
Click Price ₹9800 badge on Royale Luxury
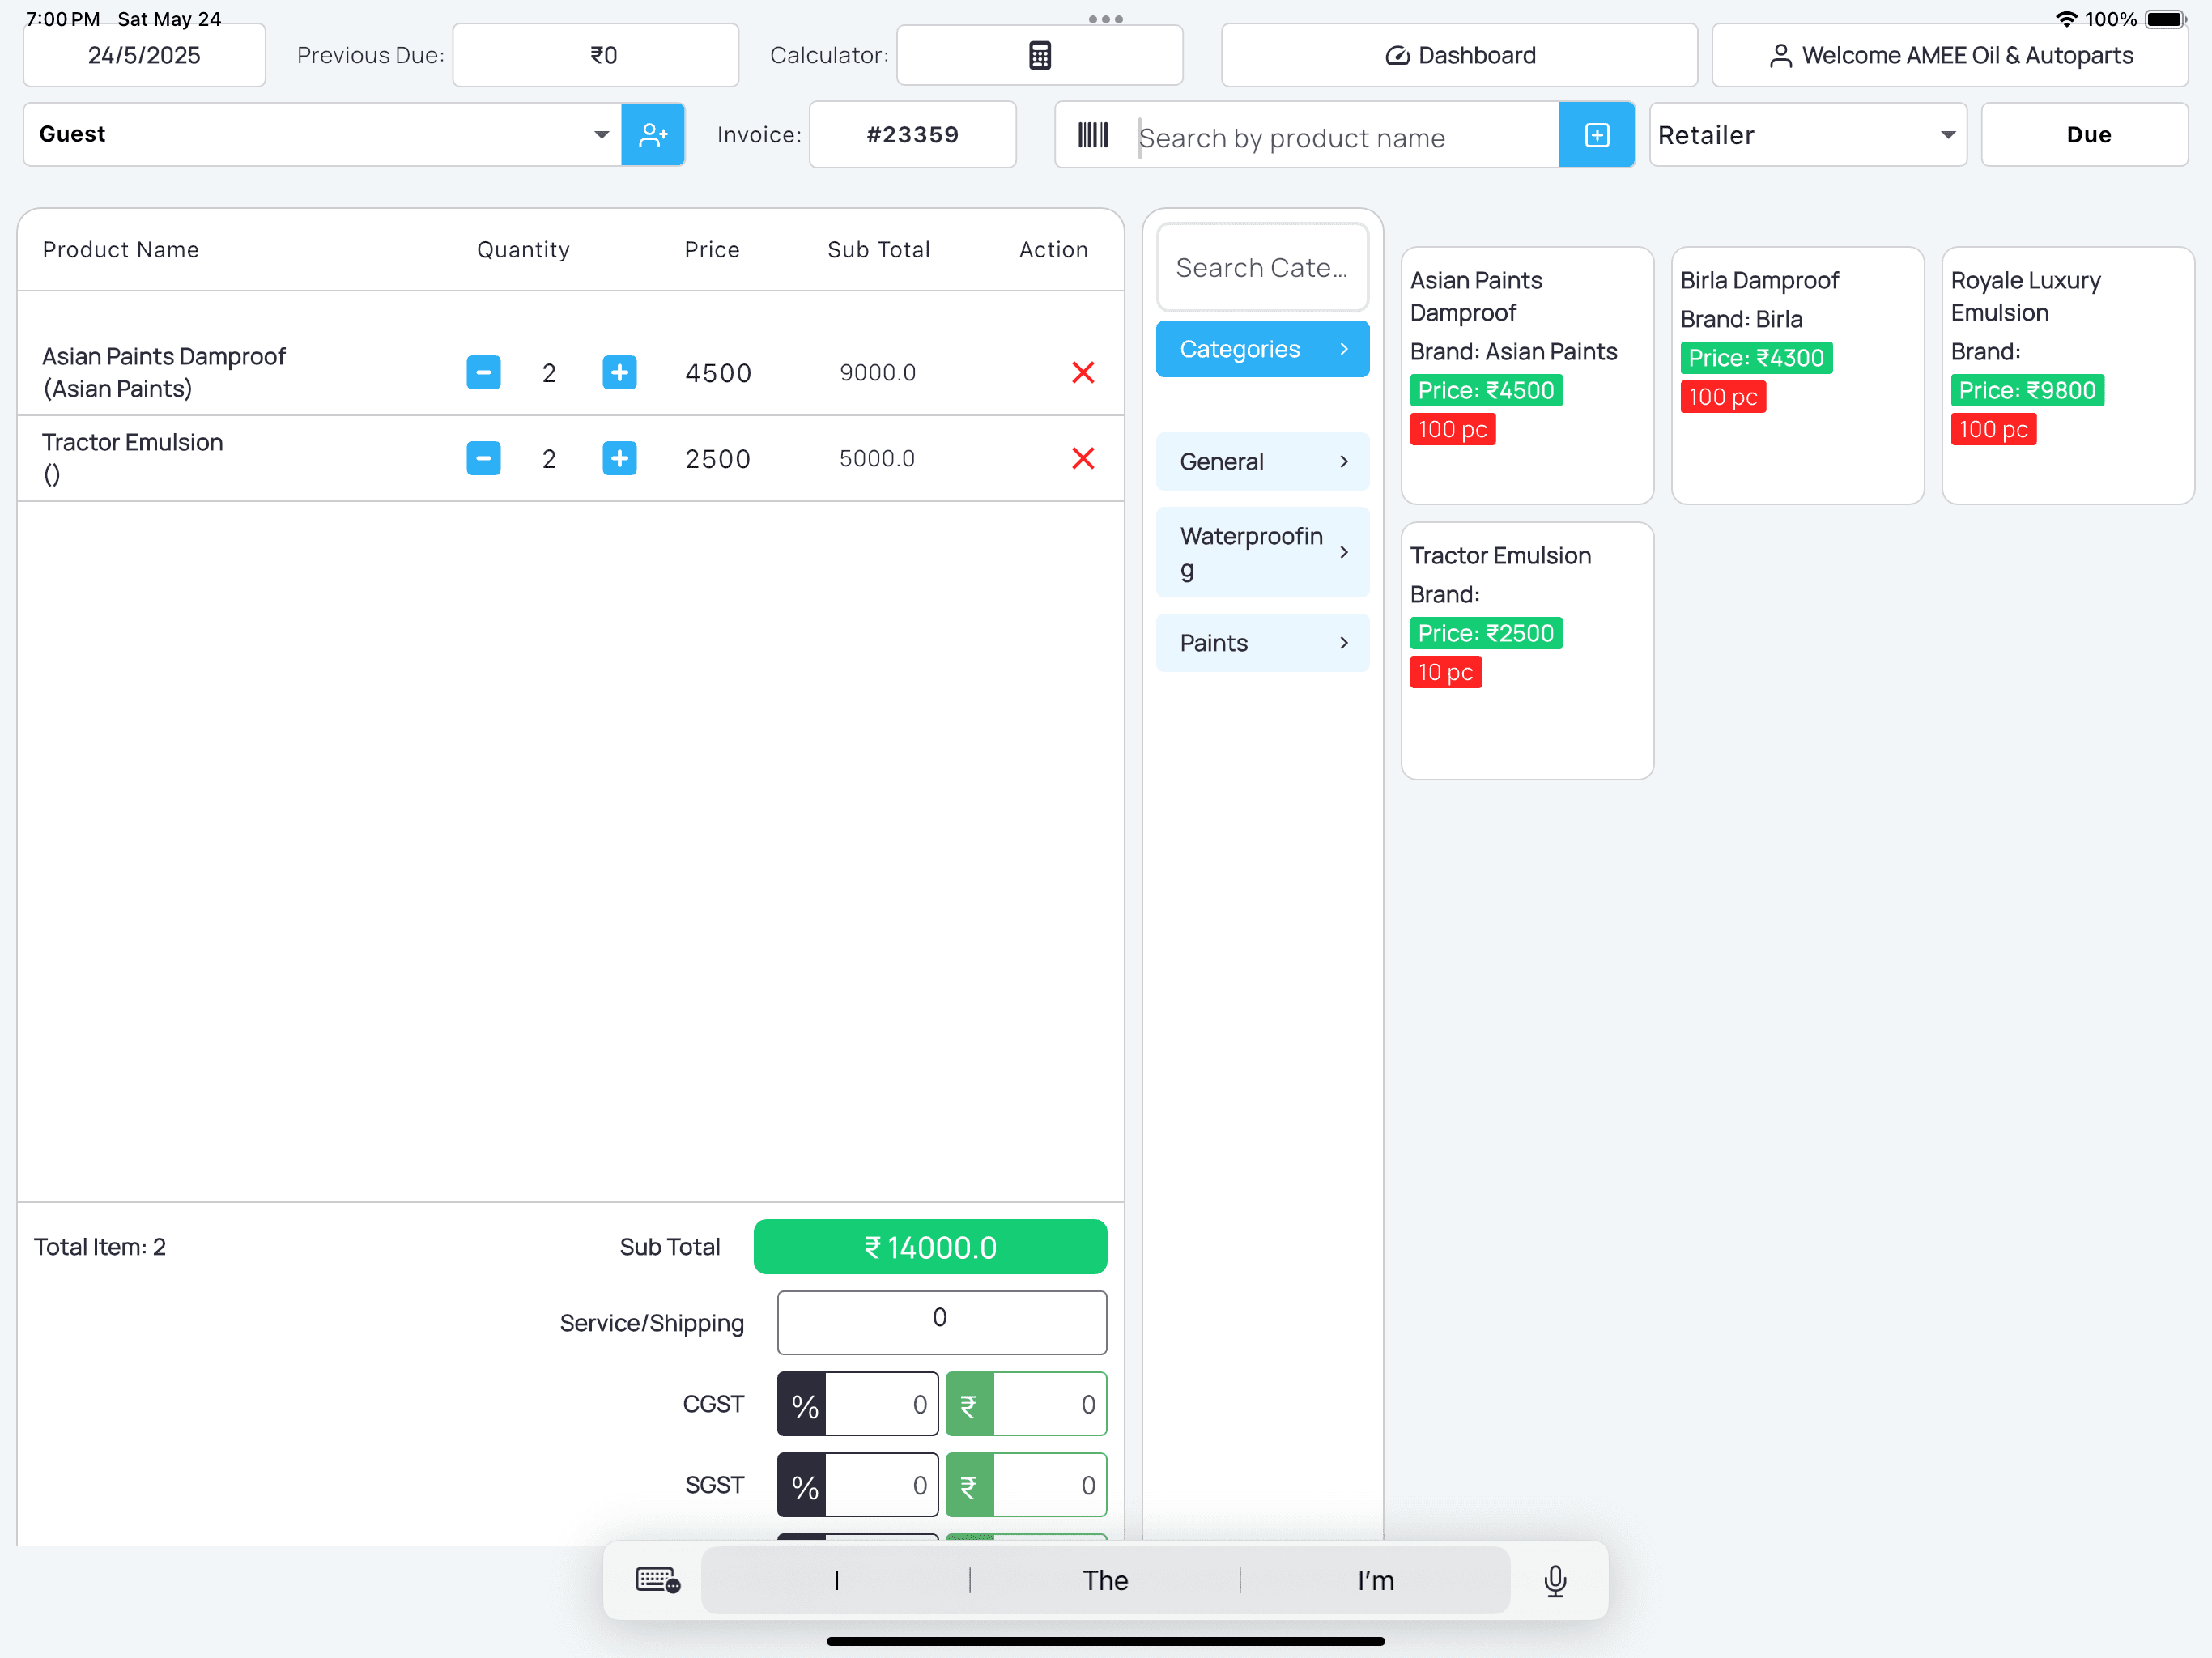point(2027,391)
